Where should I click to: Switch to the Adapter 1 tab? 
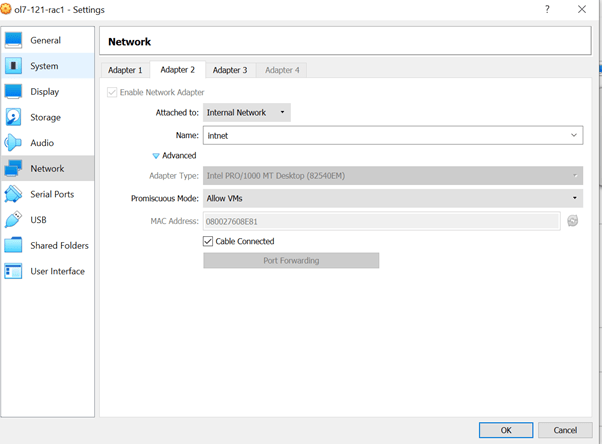[125, 70]
